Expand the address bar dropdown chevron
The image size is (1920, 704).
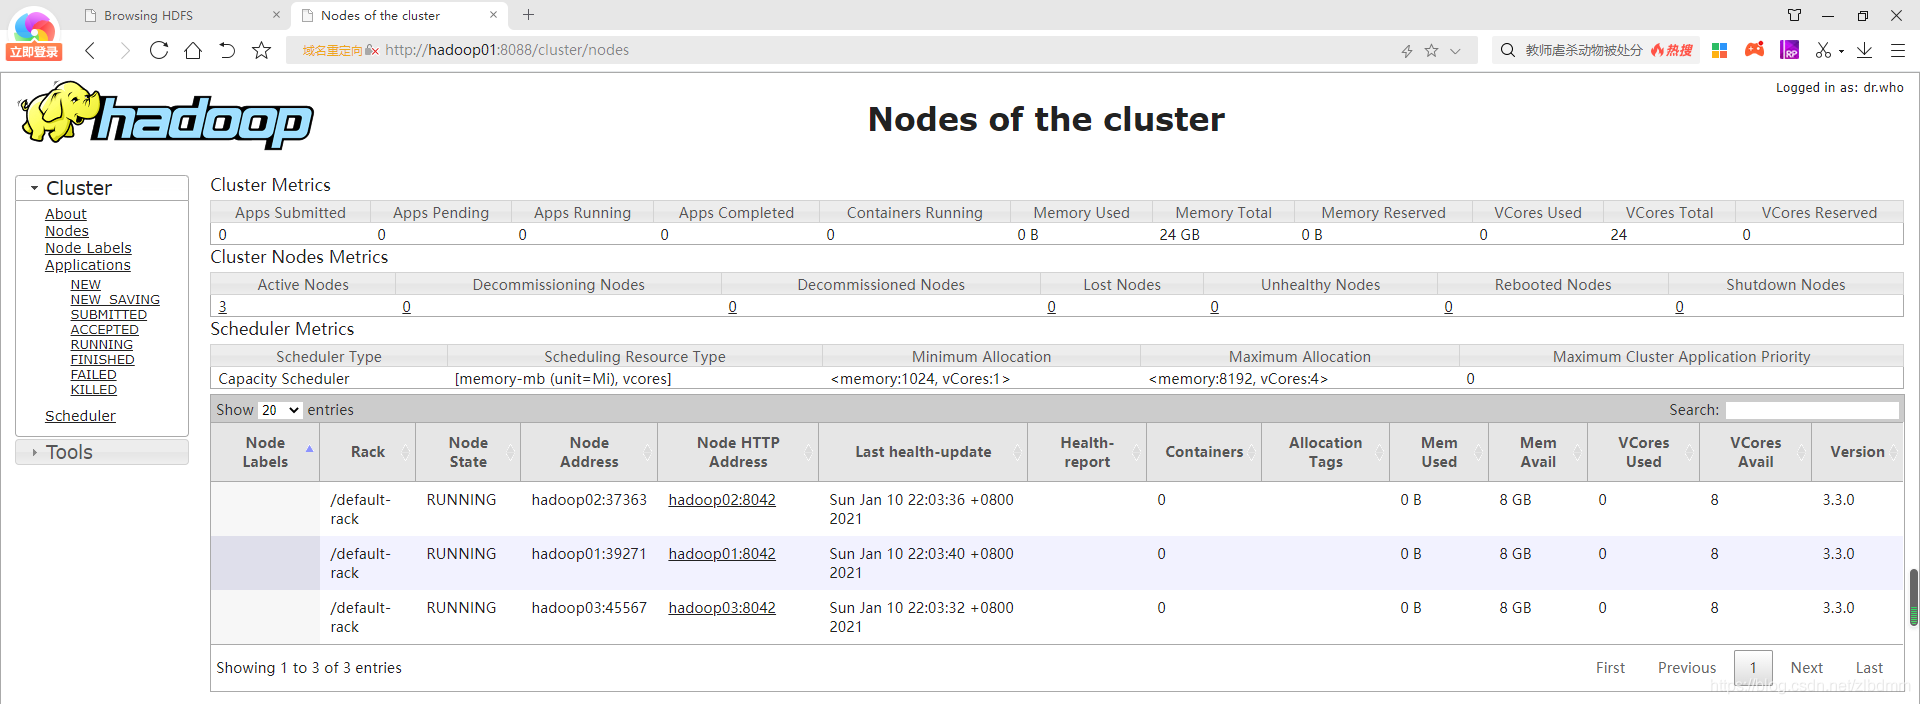click(1455, 51)
